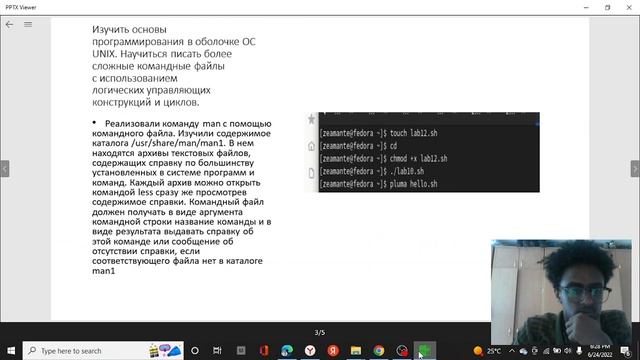Viewport: 640px width, 360px height.
Task: Click the 'chmod +x lab12.sh' terminal line
Action: tap(383, 159)
